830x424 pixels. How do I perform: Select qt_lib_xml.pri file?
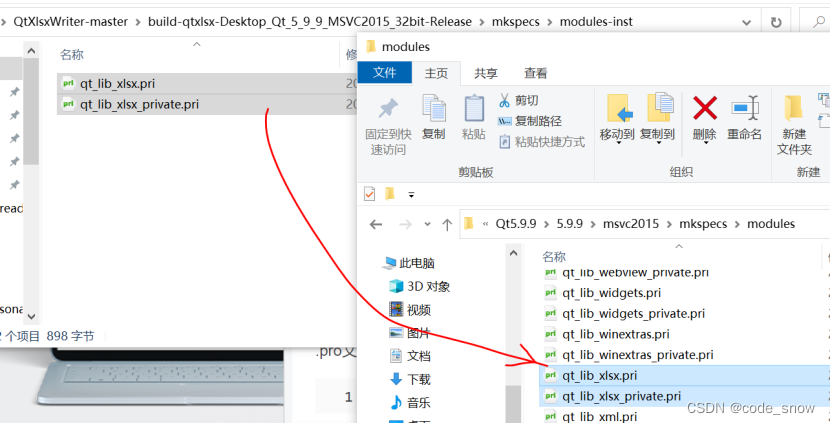[599, 417]
